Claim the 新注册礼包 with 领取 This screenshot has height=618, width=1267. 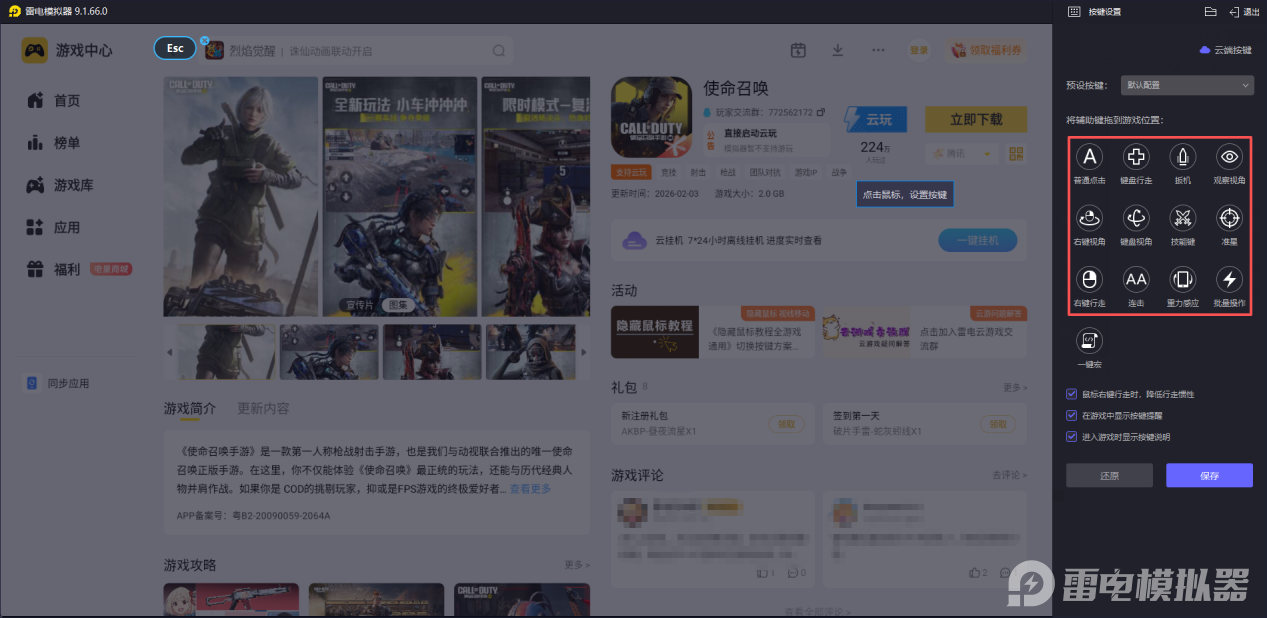[x=786, y=424]
